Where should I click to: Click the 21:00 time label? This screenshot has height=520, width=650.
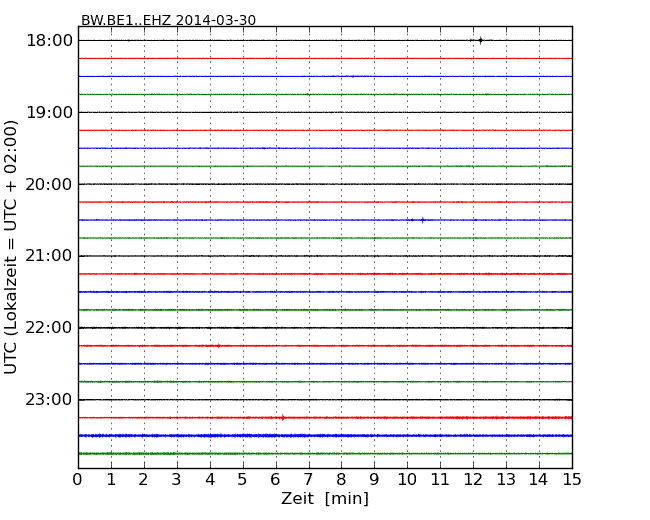(x=49, y=256)
